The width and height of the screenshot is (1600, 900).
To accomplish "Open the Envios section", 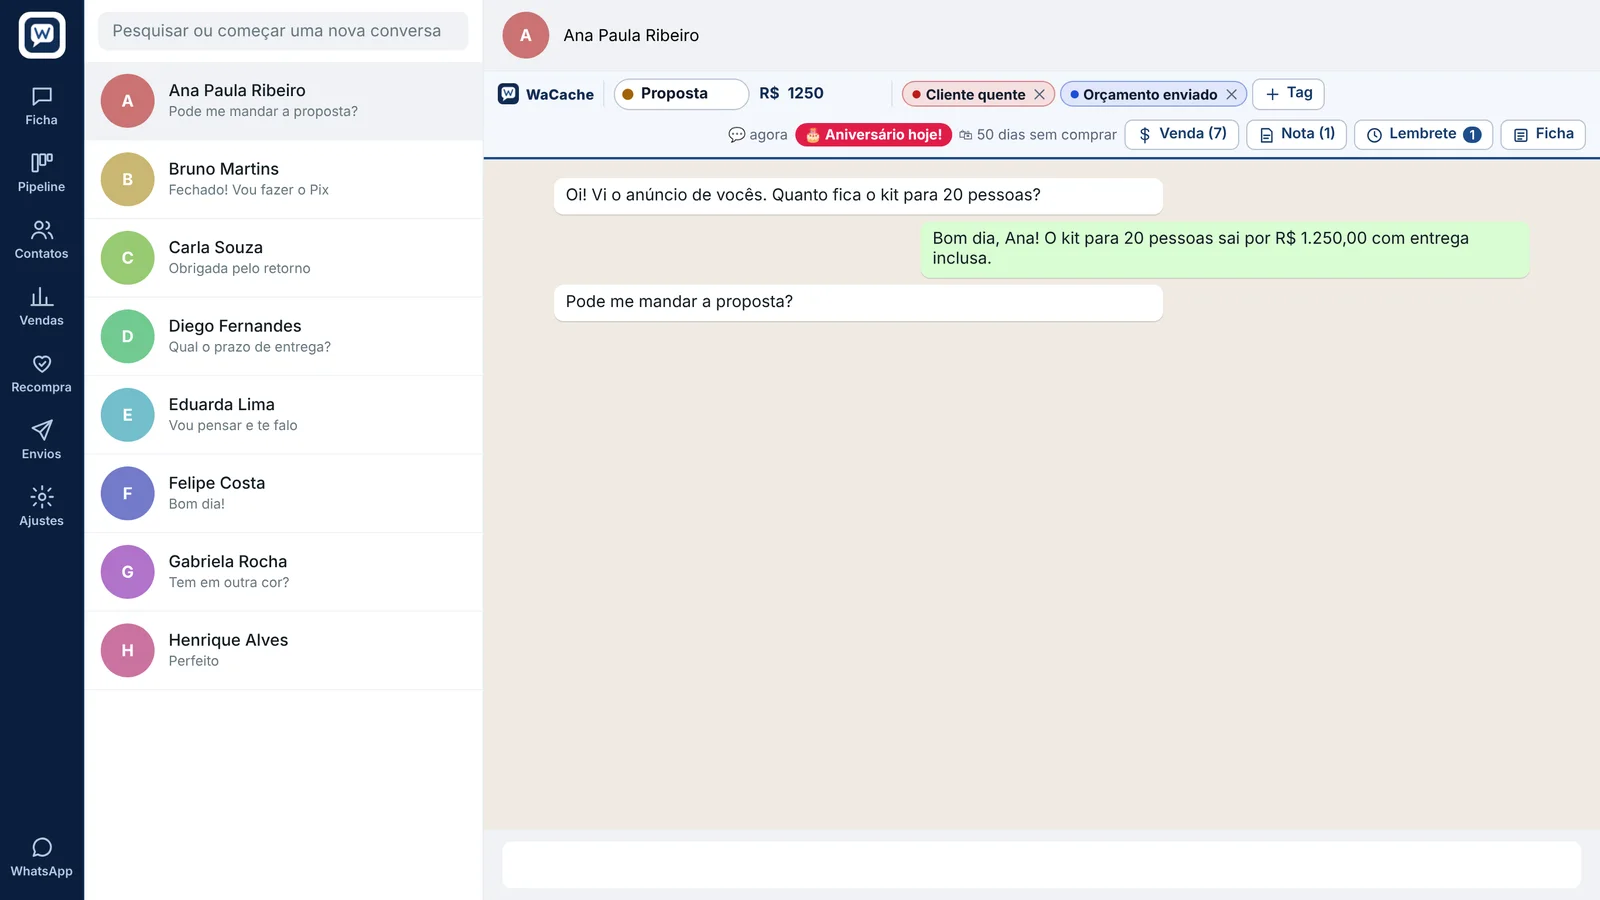I will click(41, 440).
